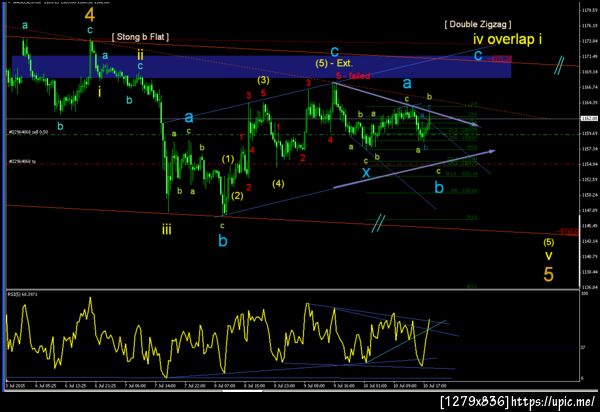Click the '(5) - Ext.' wave label

[x=334, y=64]
